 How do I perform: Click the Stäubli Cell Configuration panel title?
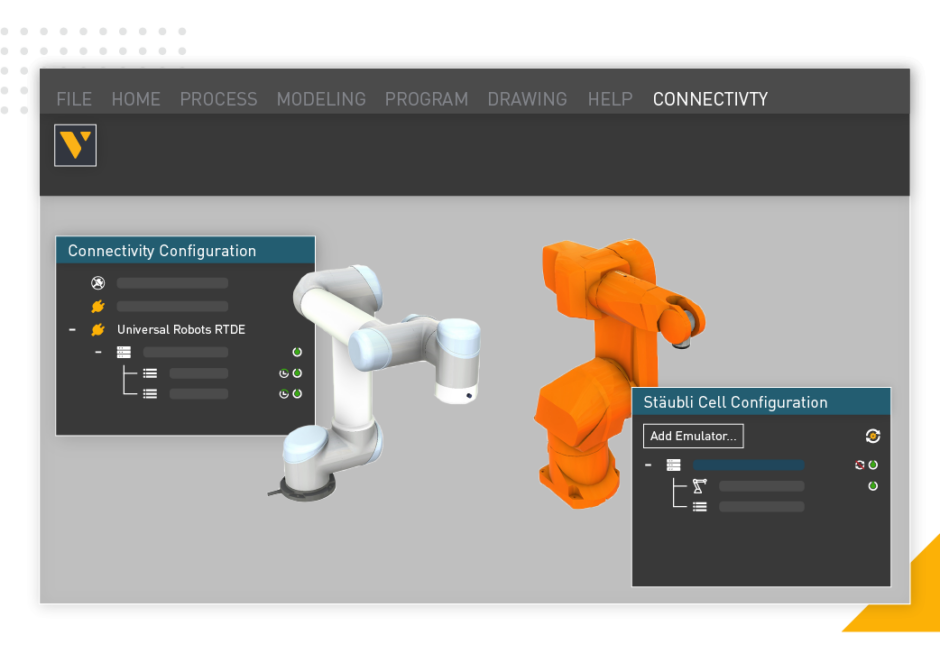pos(735,402)
